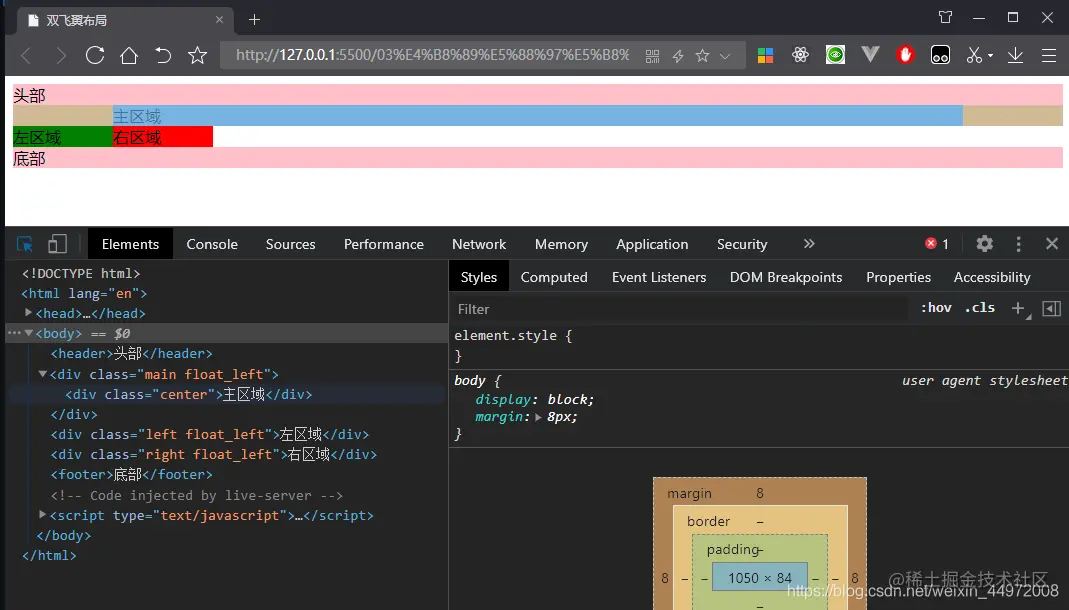Collapse the body element node
Screen dimensions: 1069x610
(x=29, y=333)
